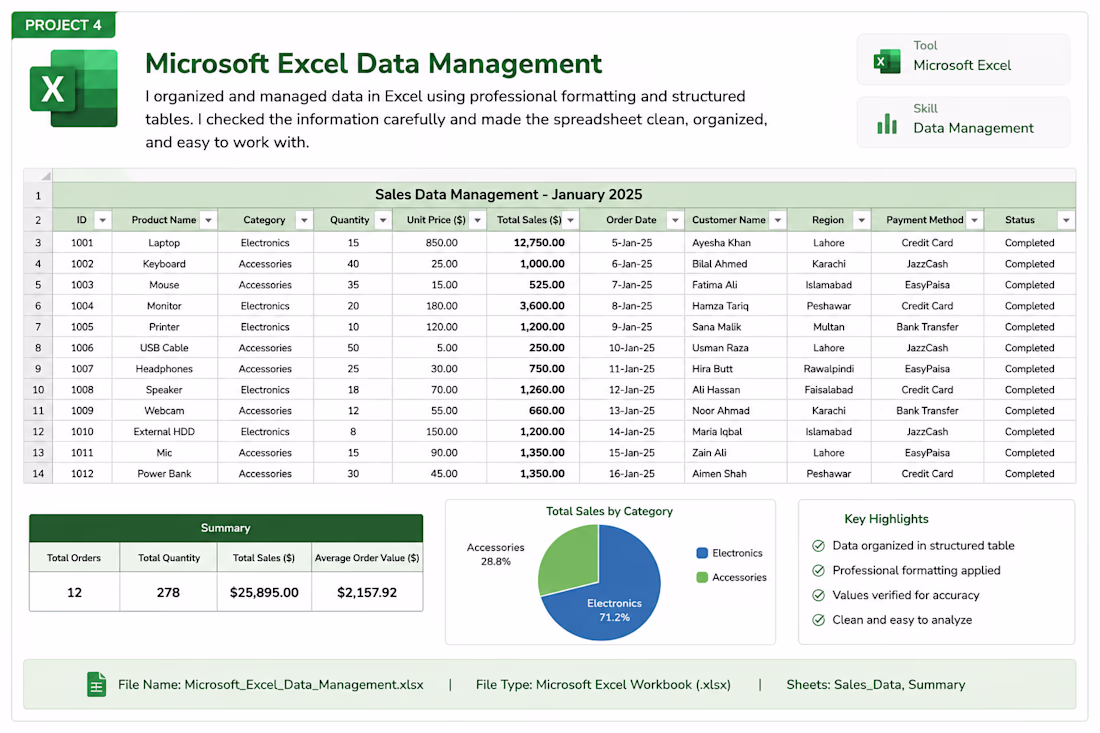Click check icon beside Data organized in structured table
1100x733 pixels.
click(818, 546)
